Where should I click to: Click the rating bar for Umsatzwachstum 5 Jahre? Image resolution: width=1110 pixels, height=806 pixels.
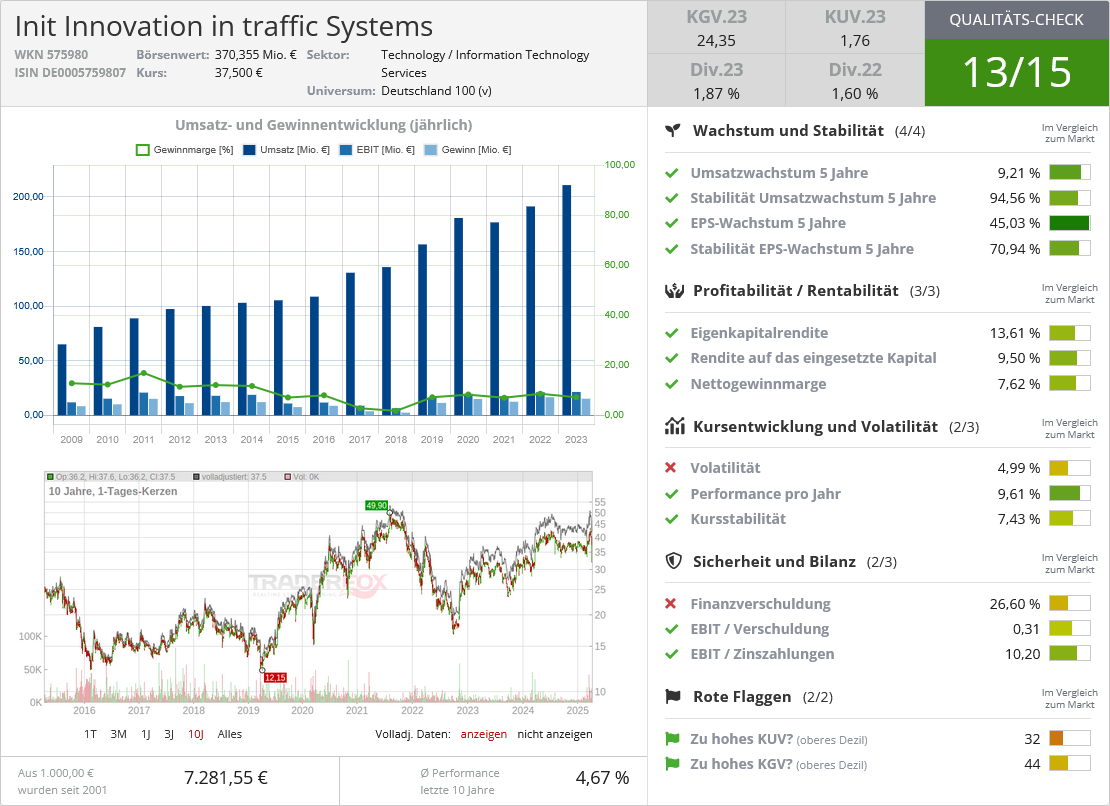click(1070, 173)
